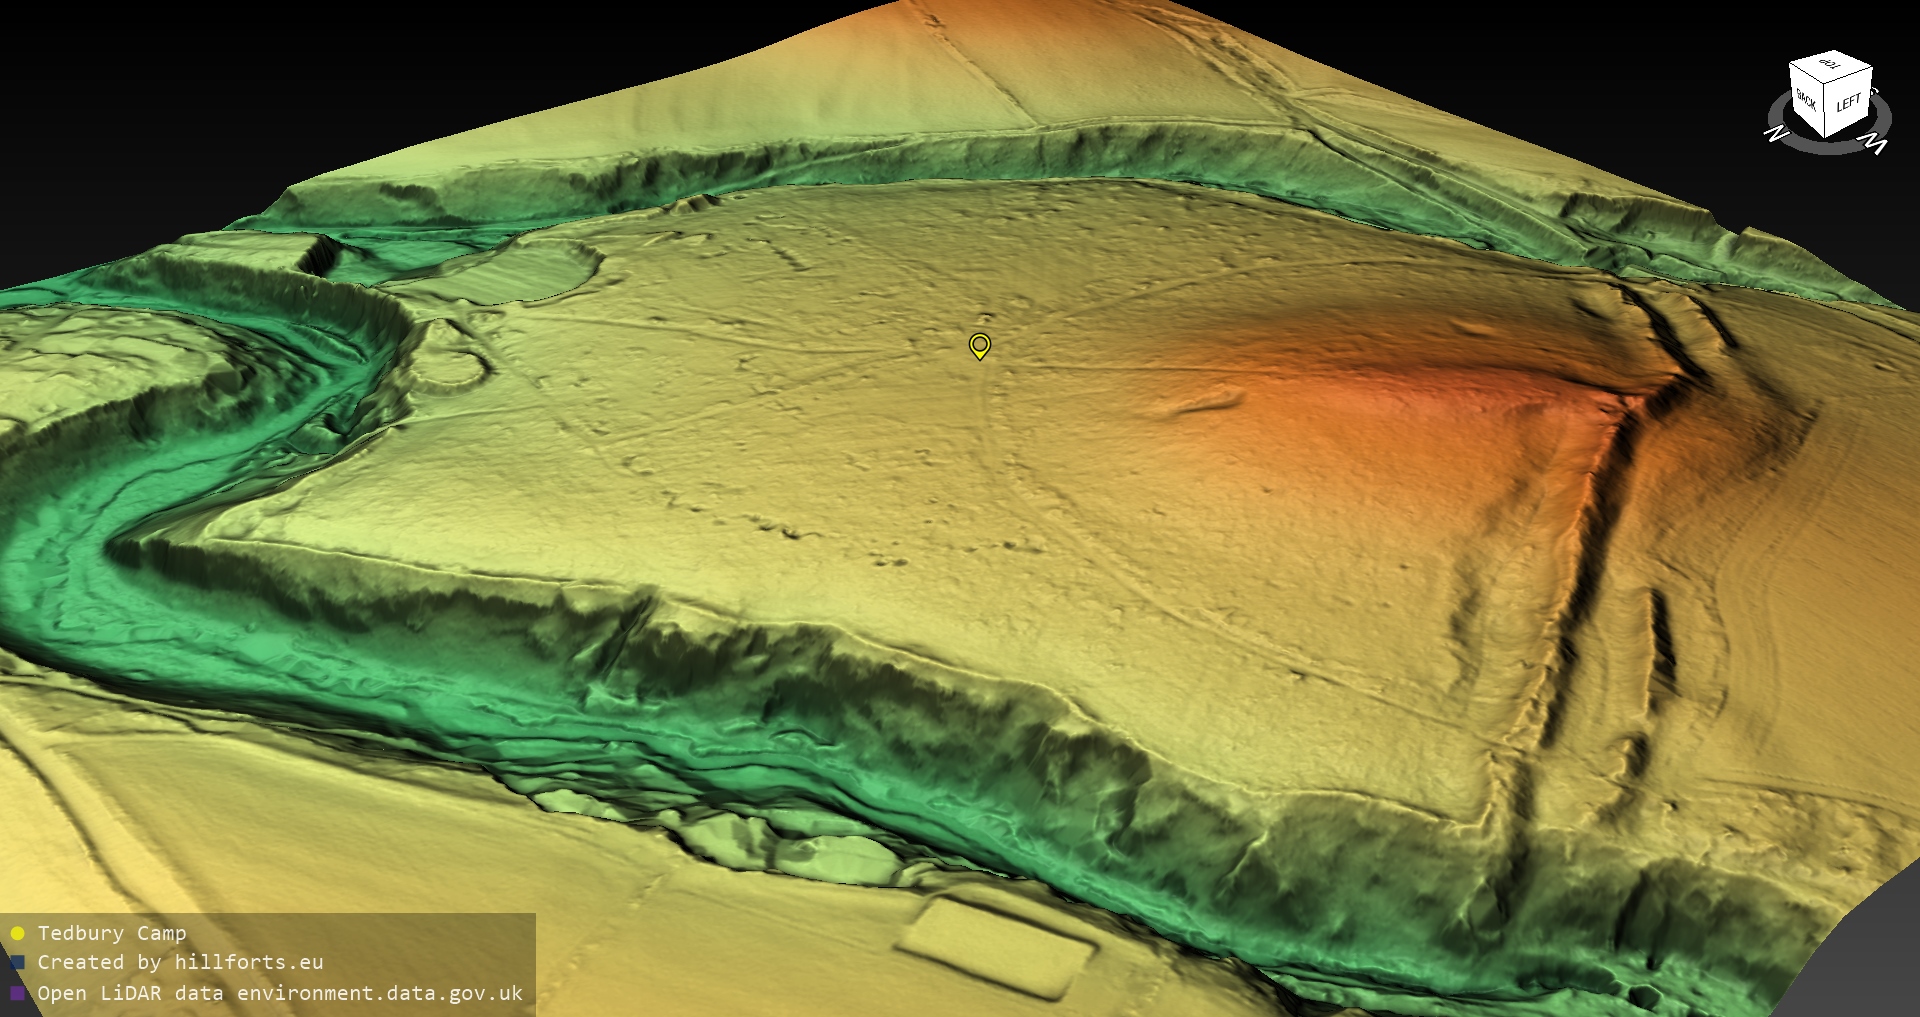This screenshot has width=1920, height=1017.
Task: Click the LEFT face of the view cube
Action: coord(1848,103)
